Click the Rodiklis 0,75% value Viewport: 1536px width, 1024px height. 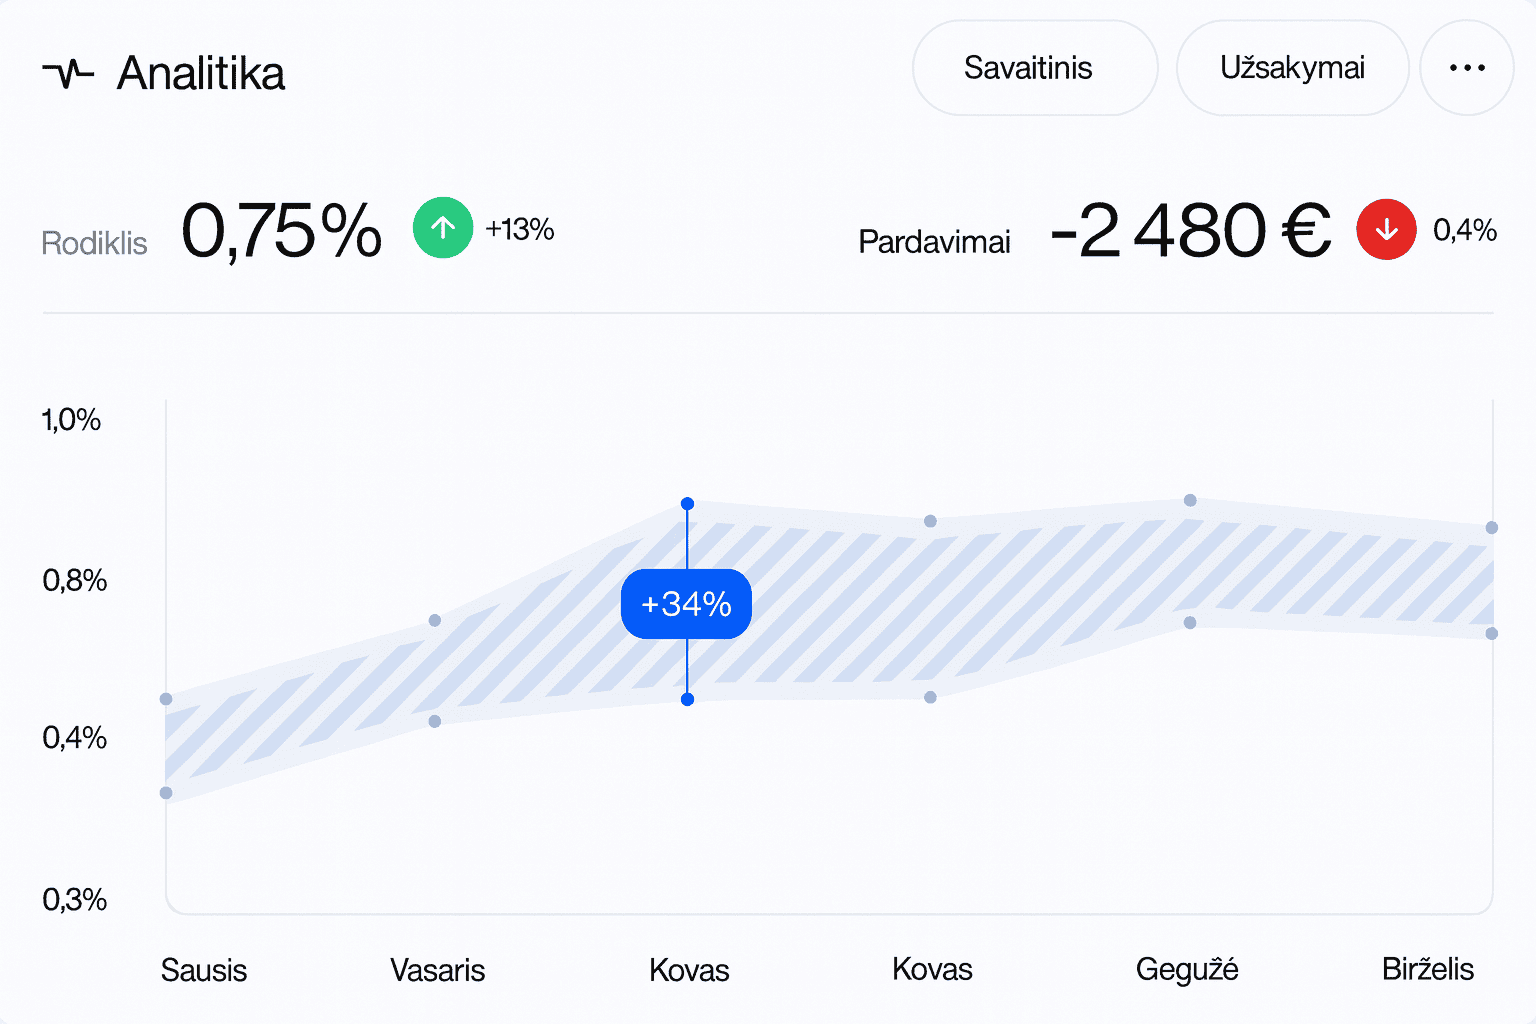coord(282,231)
